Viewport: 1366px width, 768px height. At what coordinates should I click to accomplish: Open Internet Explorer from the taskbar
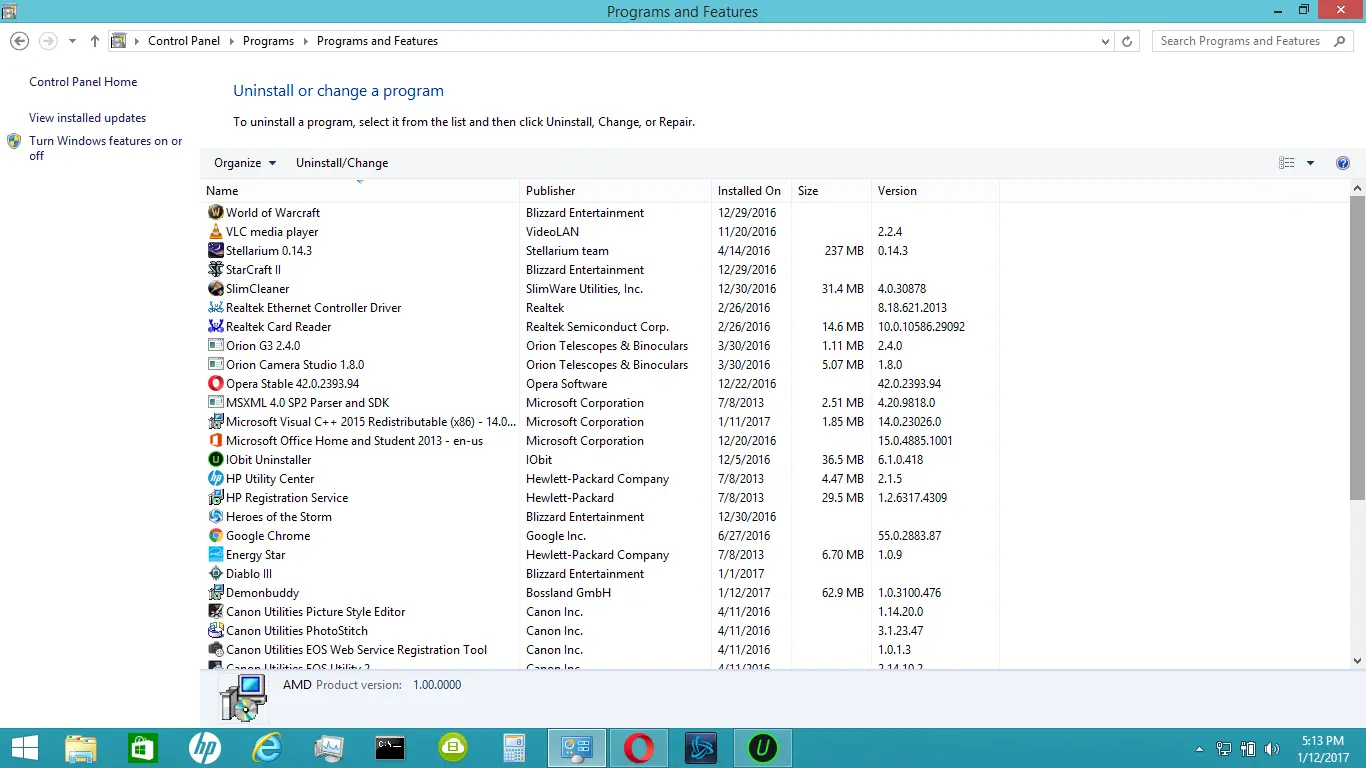(x=267, y=747)
